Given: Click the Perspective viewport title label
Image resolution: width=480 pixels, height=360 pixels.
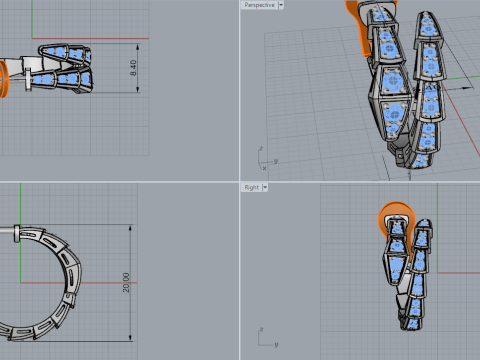Looking at the screenshot, I should pos(259,5).
